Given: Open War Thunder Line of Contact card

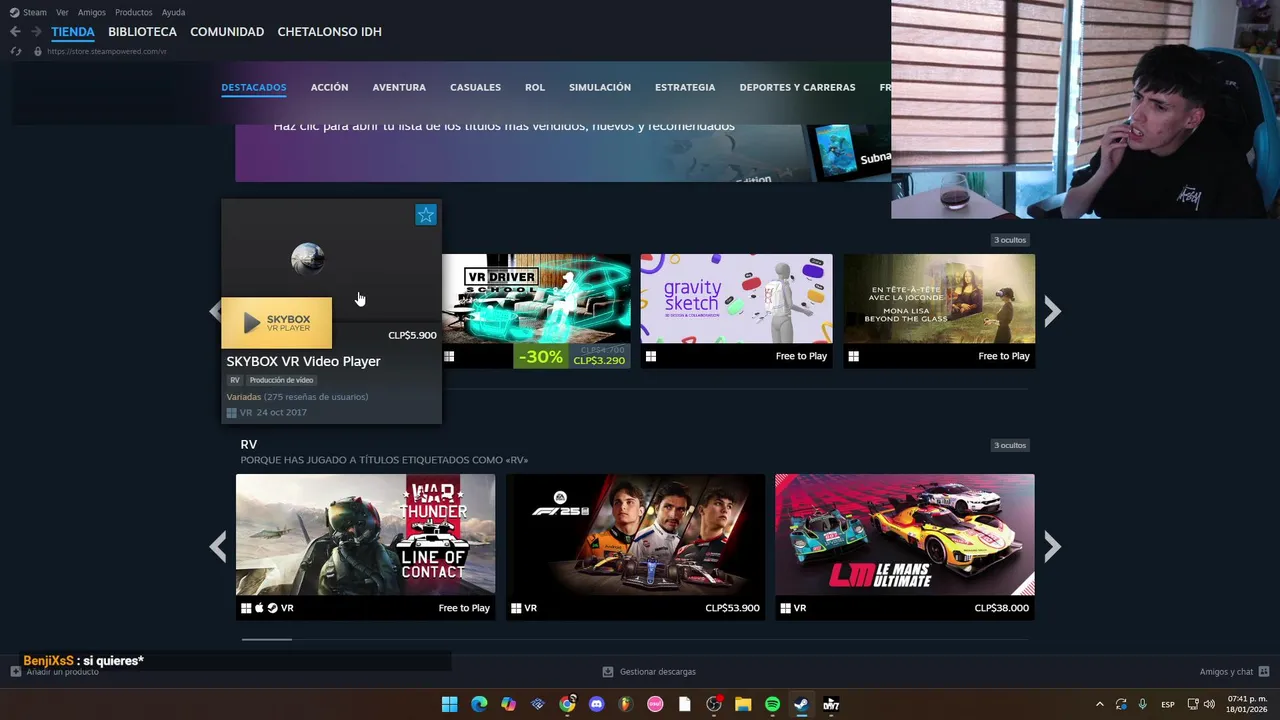Looking at the screenshot, I should [365, 547].
